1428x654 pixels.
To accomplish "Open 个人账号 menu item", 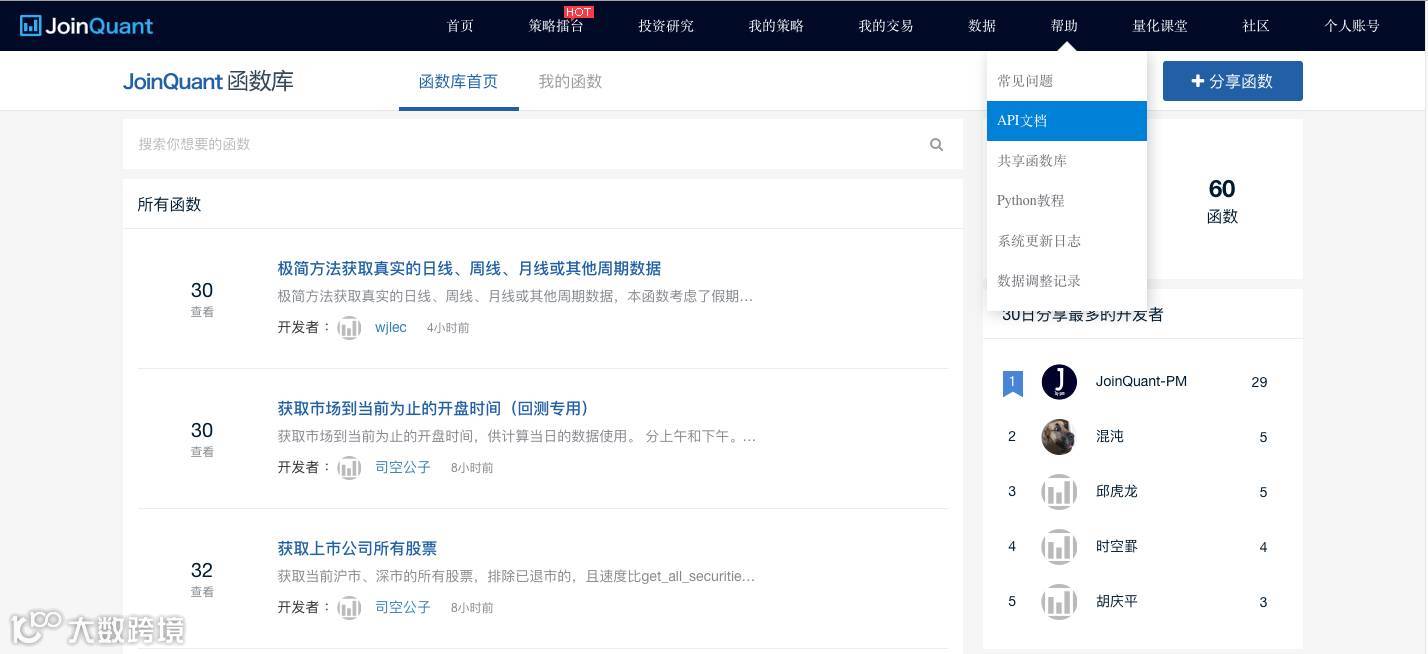I will (1352, 26).
